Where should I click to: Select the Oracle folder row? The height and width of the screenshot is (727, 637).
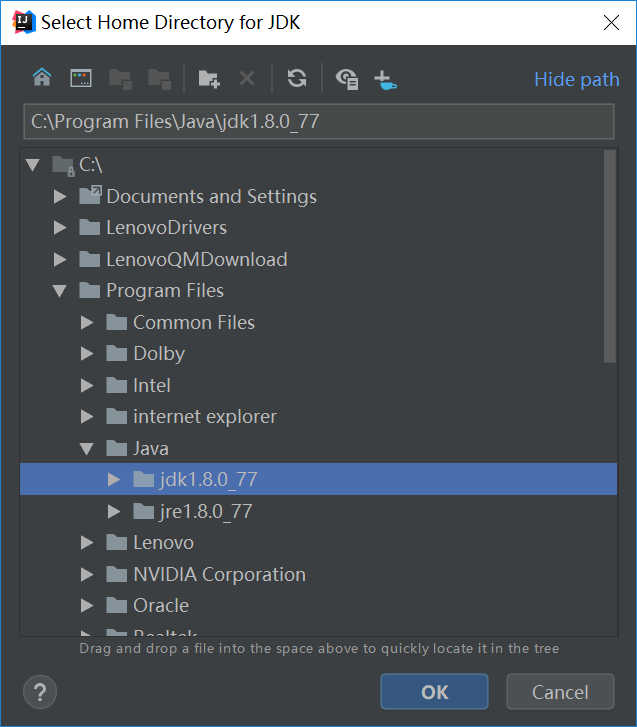pos(318,606)
